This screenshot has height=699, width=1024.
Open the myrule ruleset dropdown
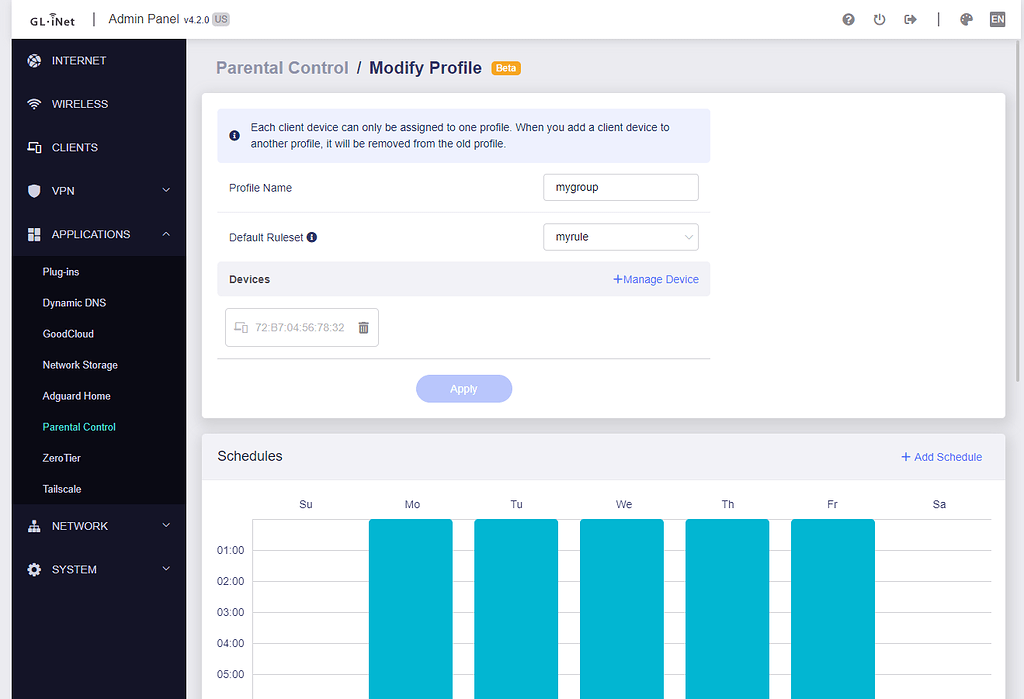[x=620, y=237]
